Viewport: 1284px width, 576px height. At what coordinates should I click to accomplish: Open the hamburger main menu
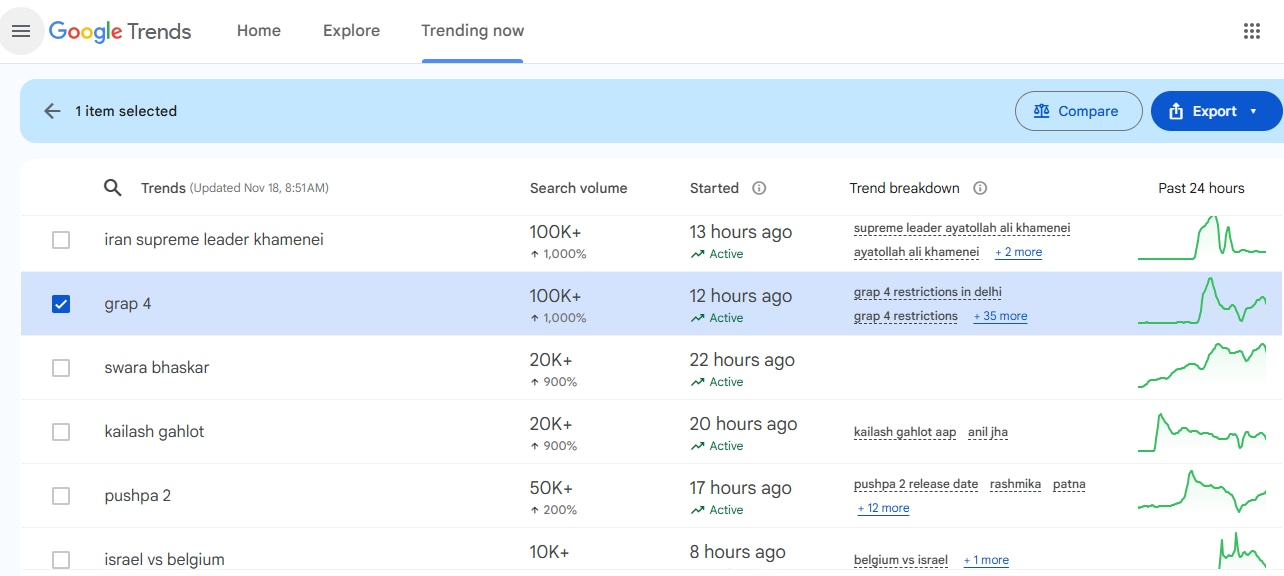(x=21, y=31)
